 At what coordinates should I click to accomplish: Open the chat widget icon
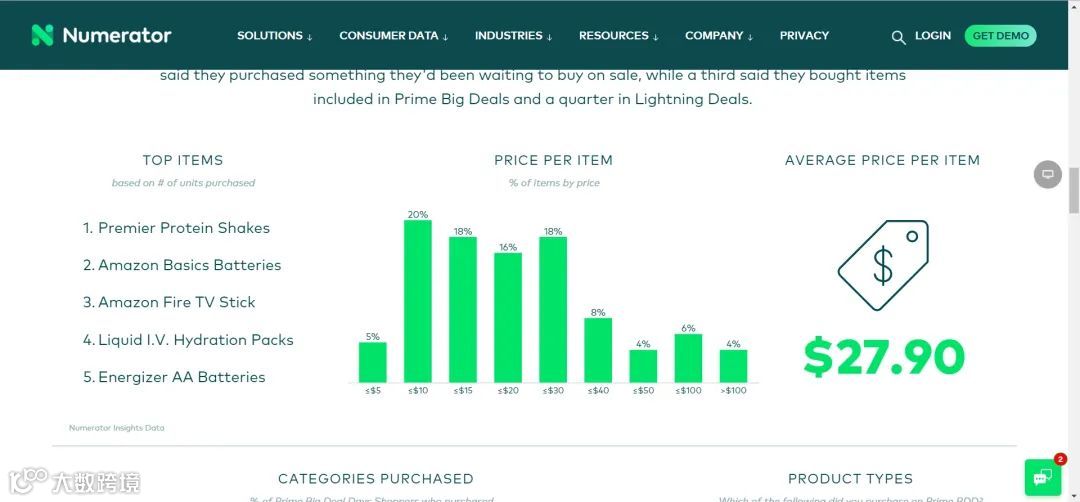tap(1042, 477)
